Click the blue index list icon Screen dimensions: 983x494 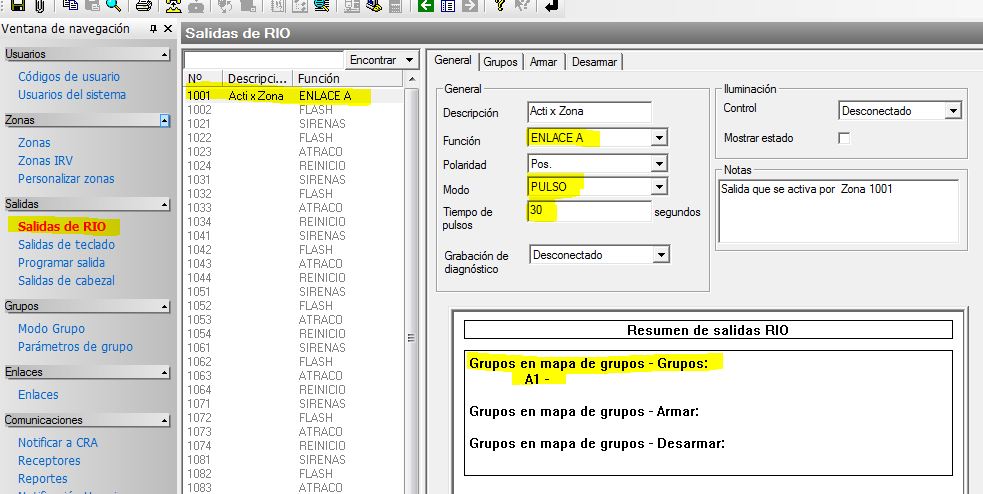[448, 6]
